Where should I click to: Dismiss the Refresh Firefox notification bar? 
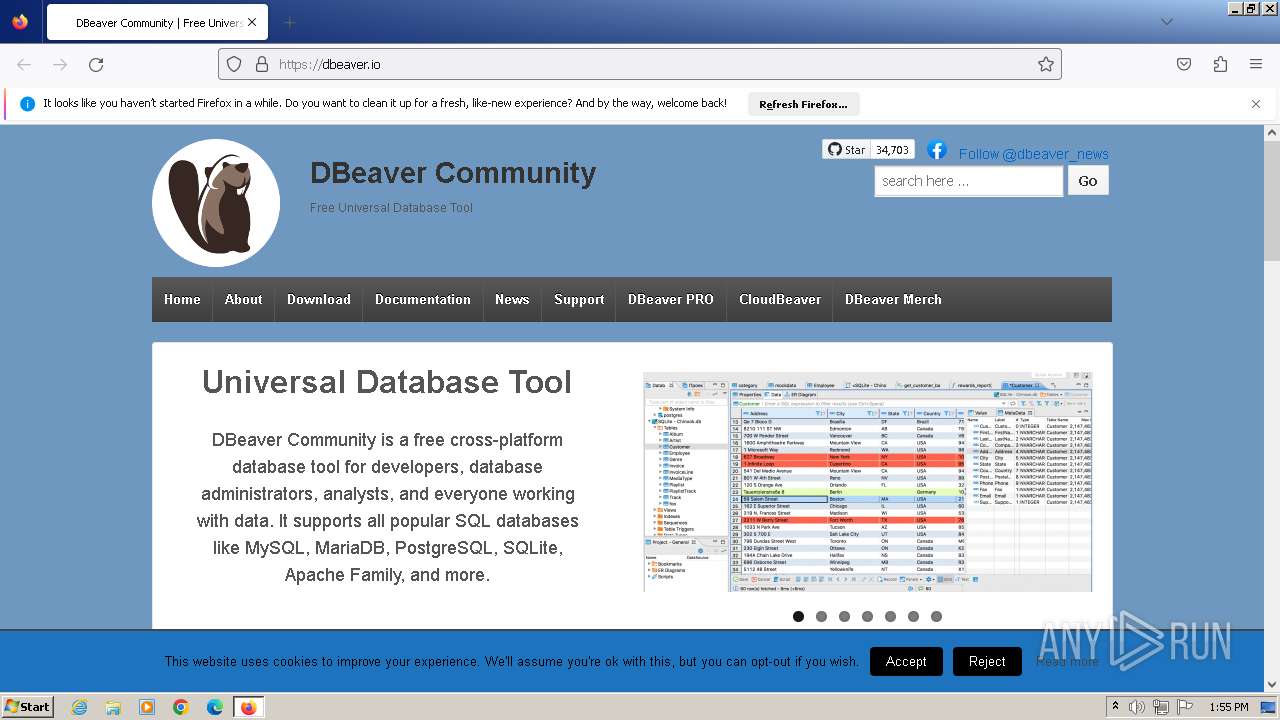tap(1256, 104)
